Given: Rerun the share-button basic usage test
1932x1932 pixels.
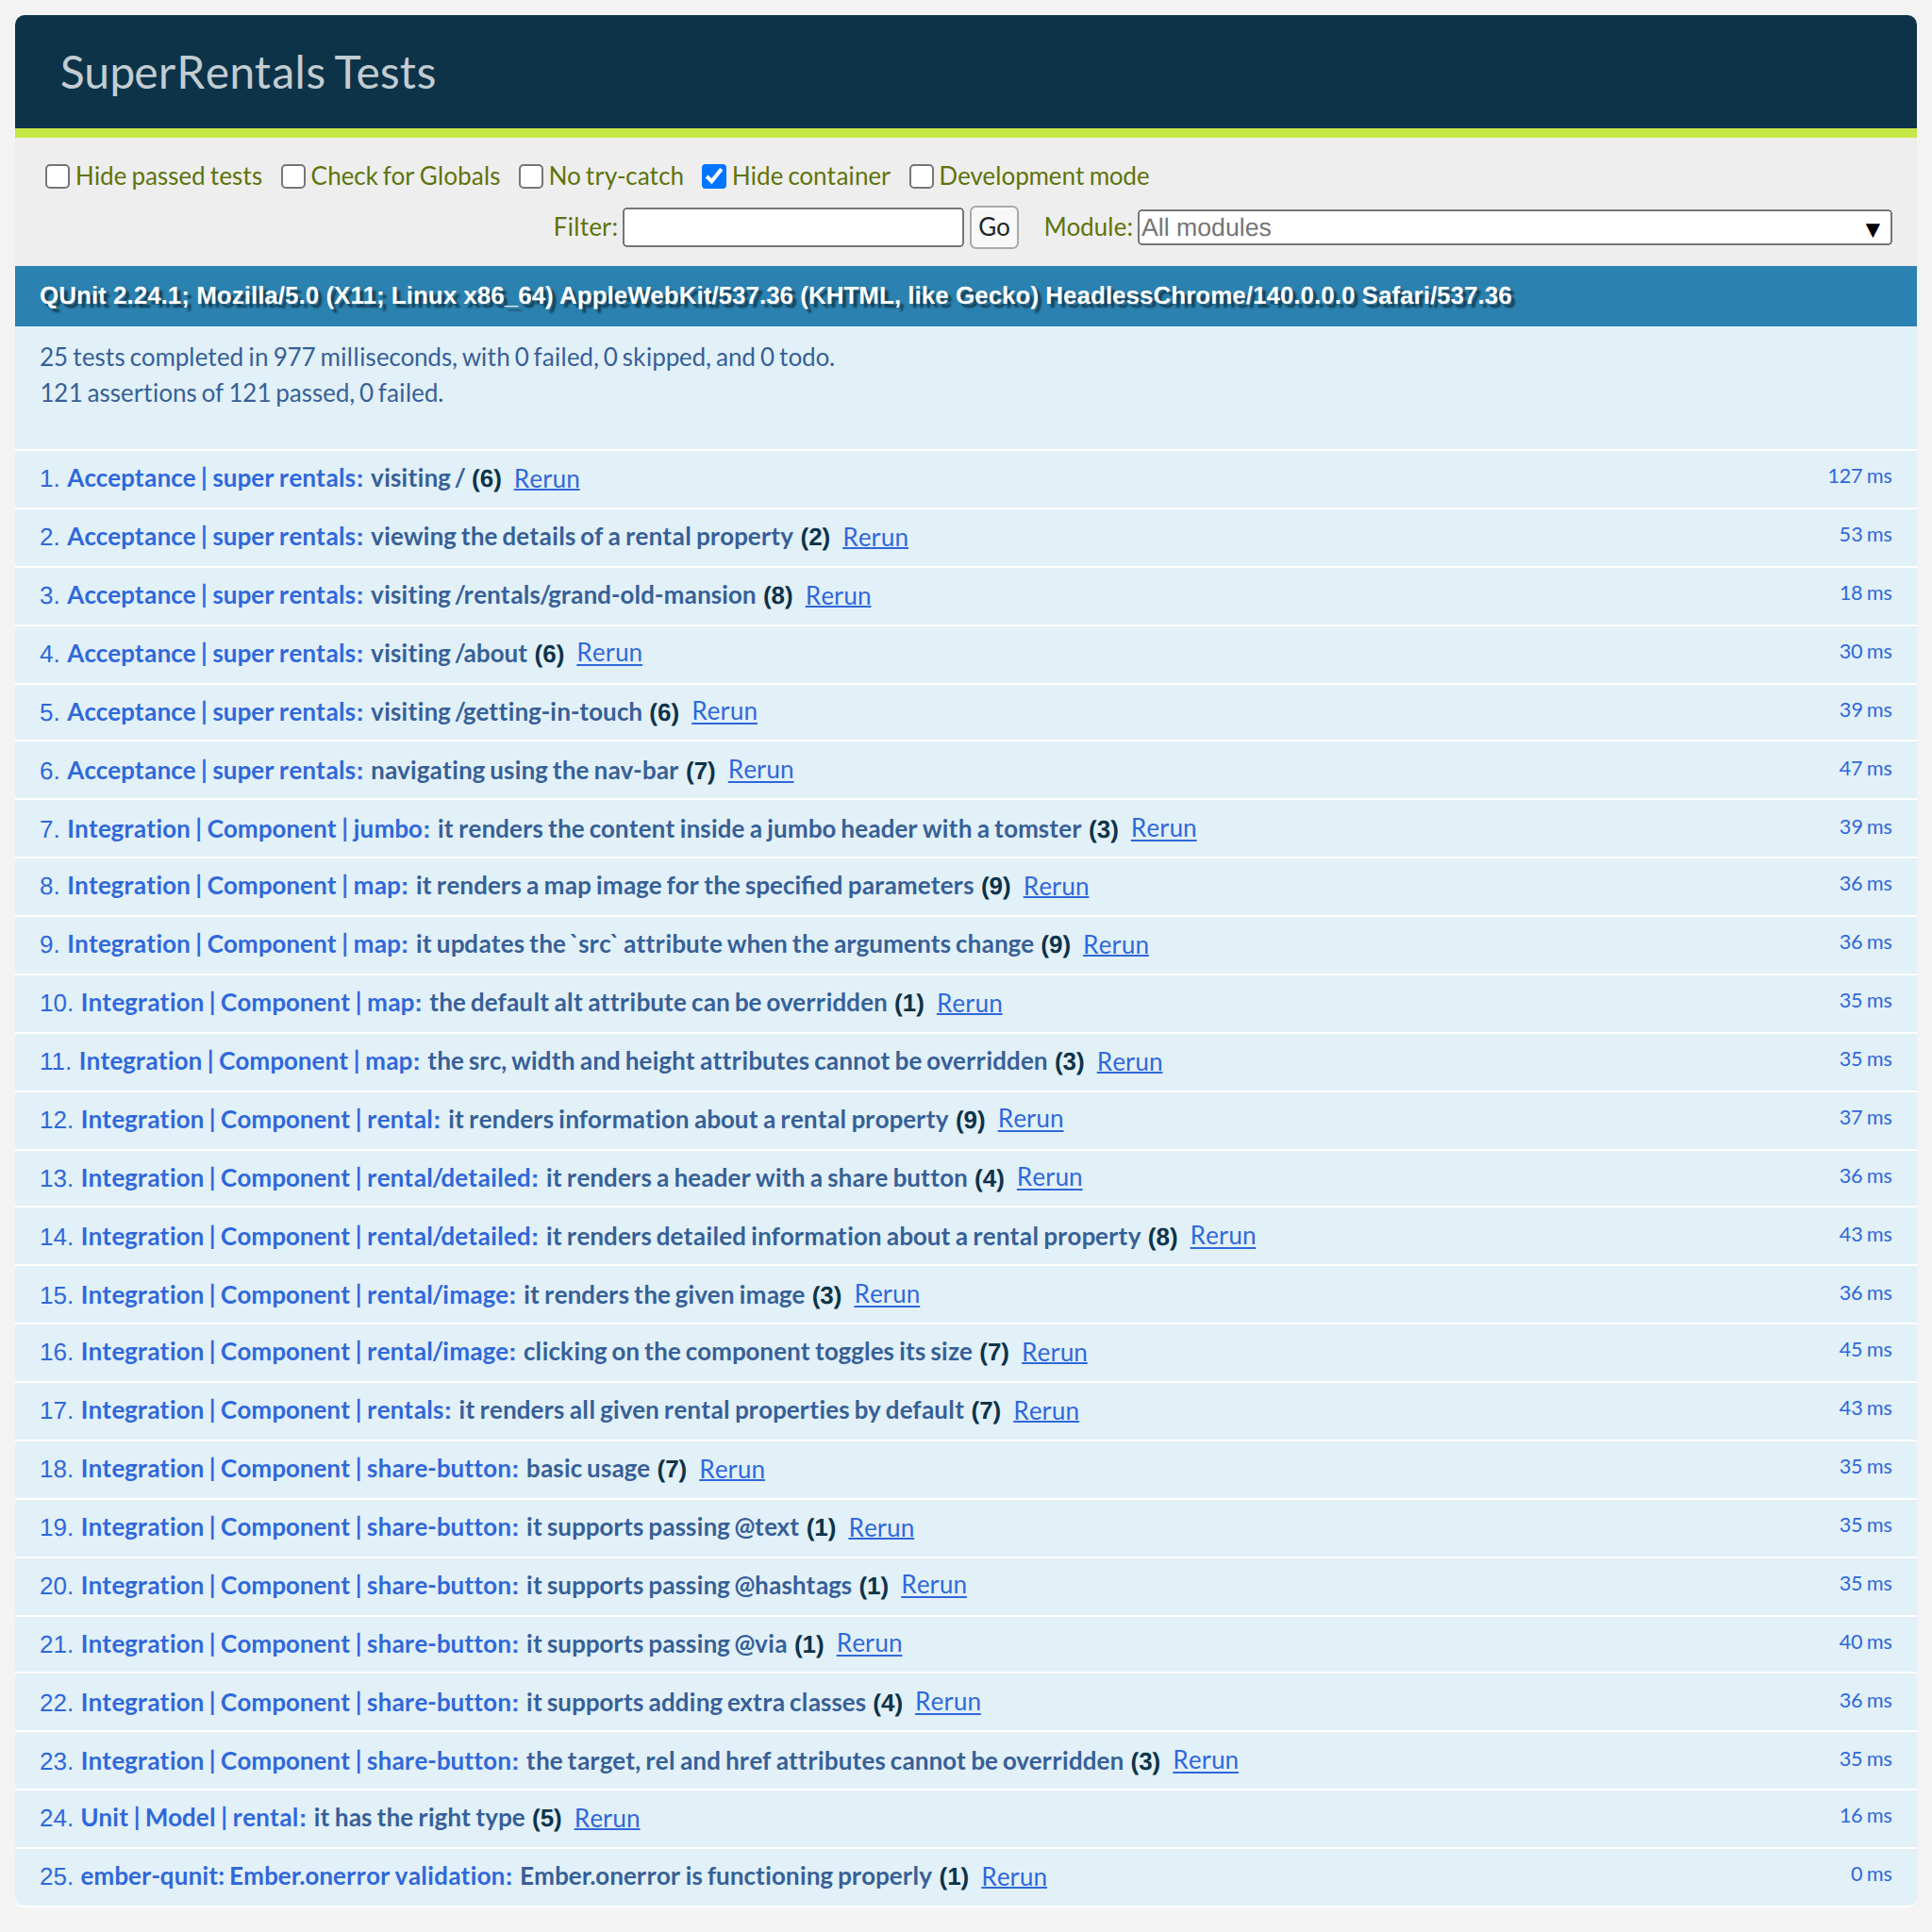Looking at the screenshot, I should coord(731,1469).
